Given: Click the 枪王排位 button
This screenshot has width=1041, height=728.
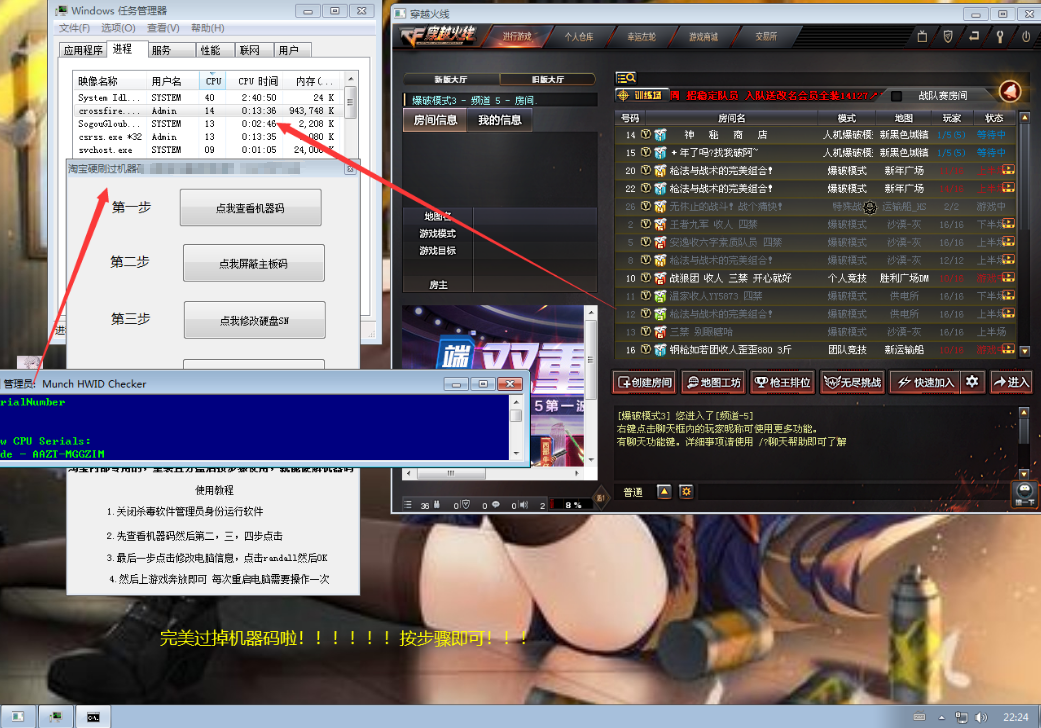Looking at the screenshot, I should coord(783,382).
